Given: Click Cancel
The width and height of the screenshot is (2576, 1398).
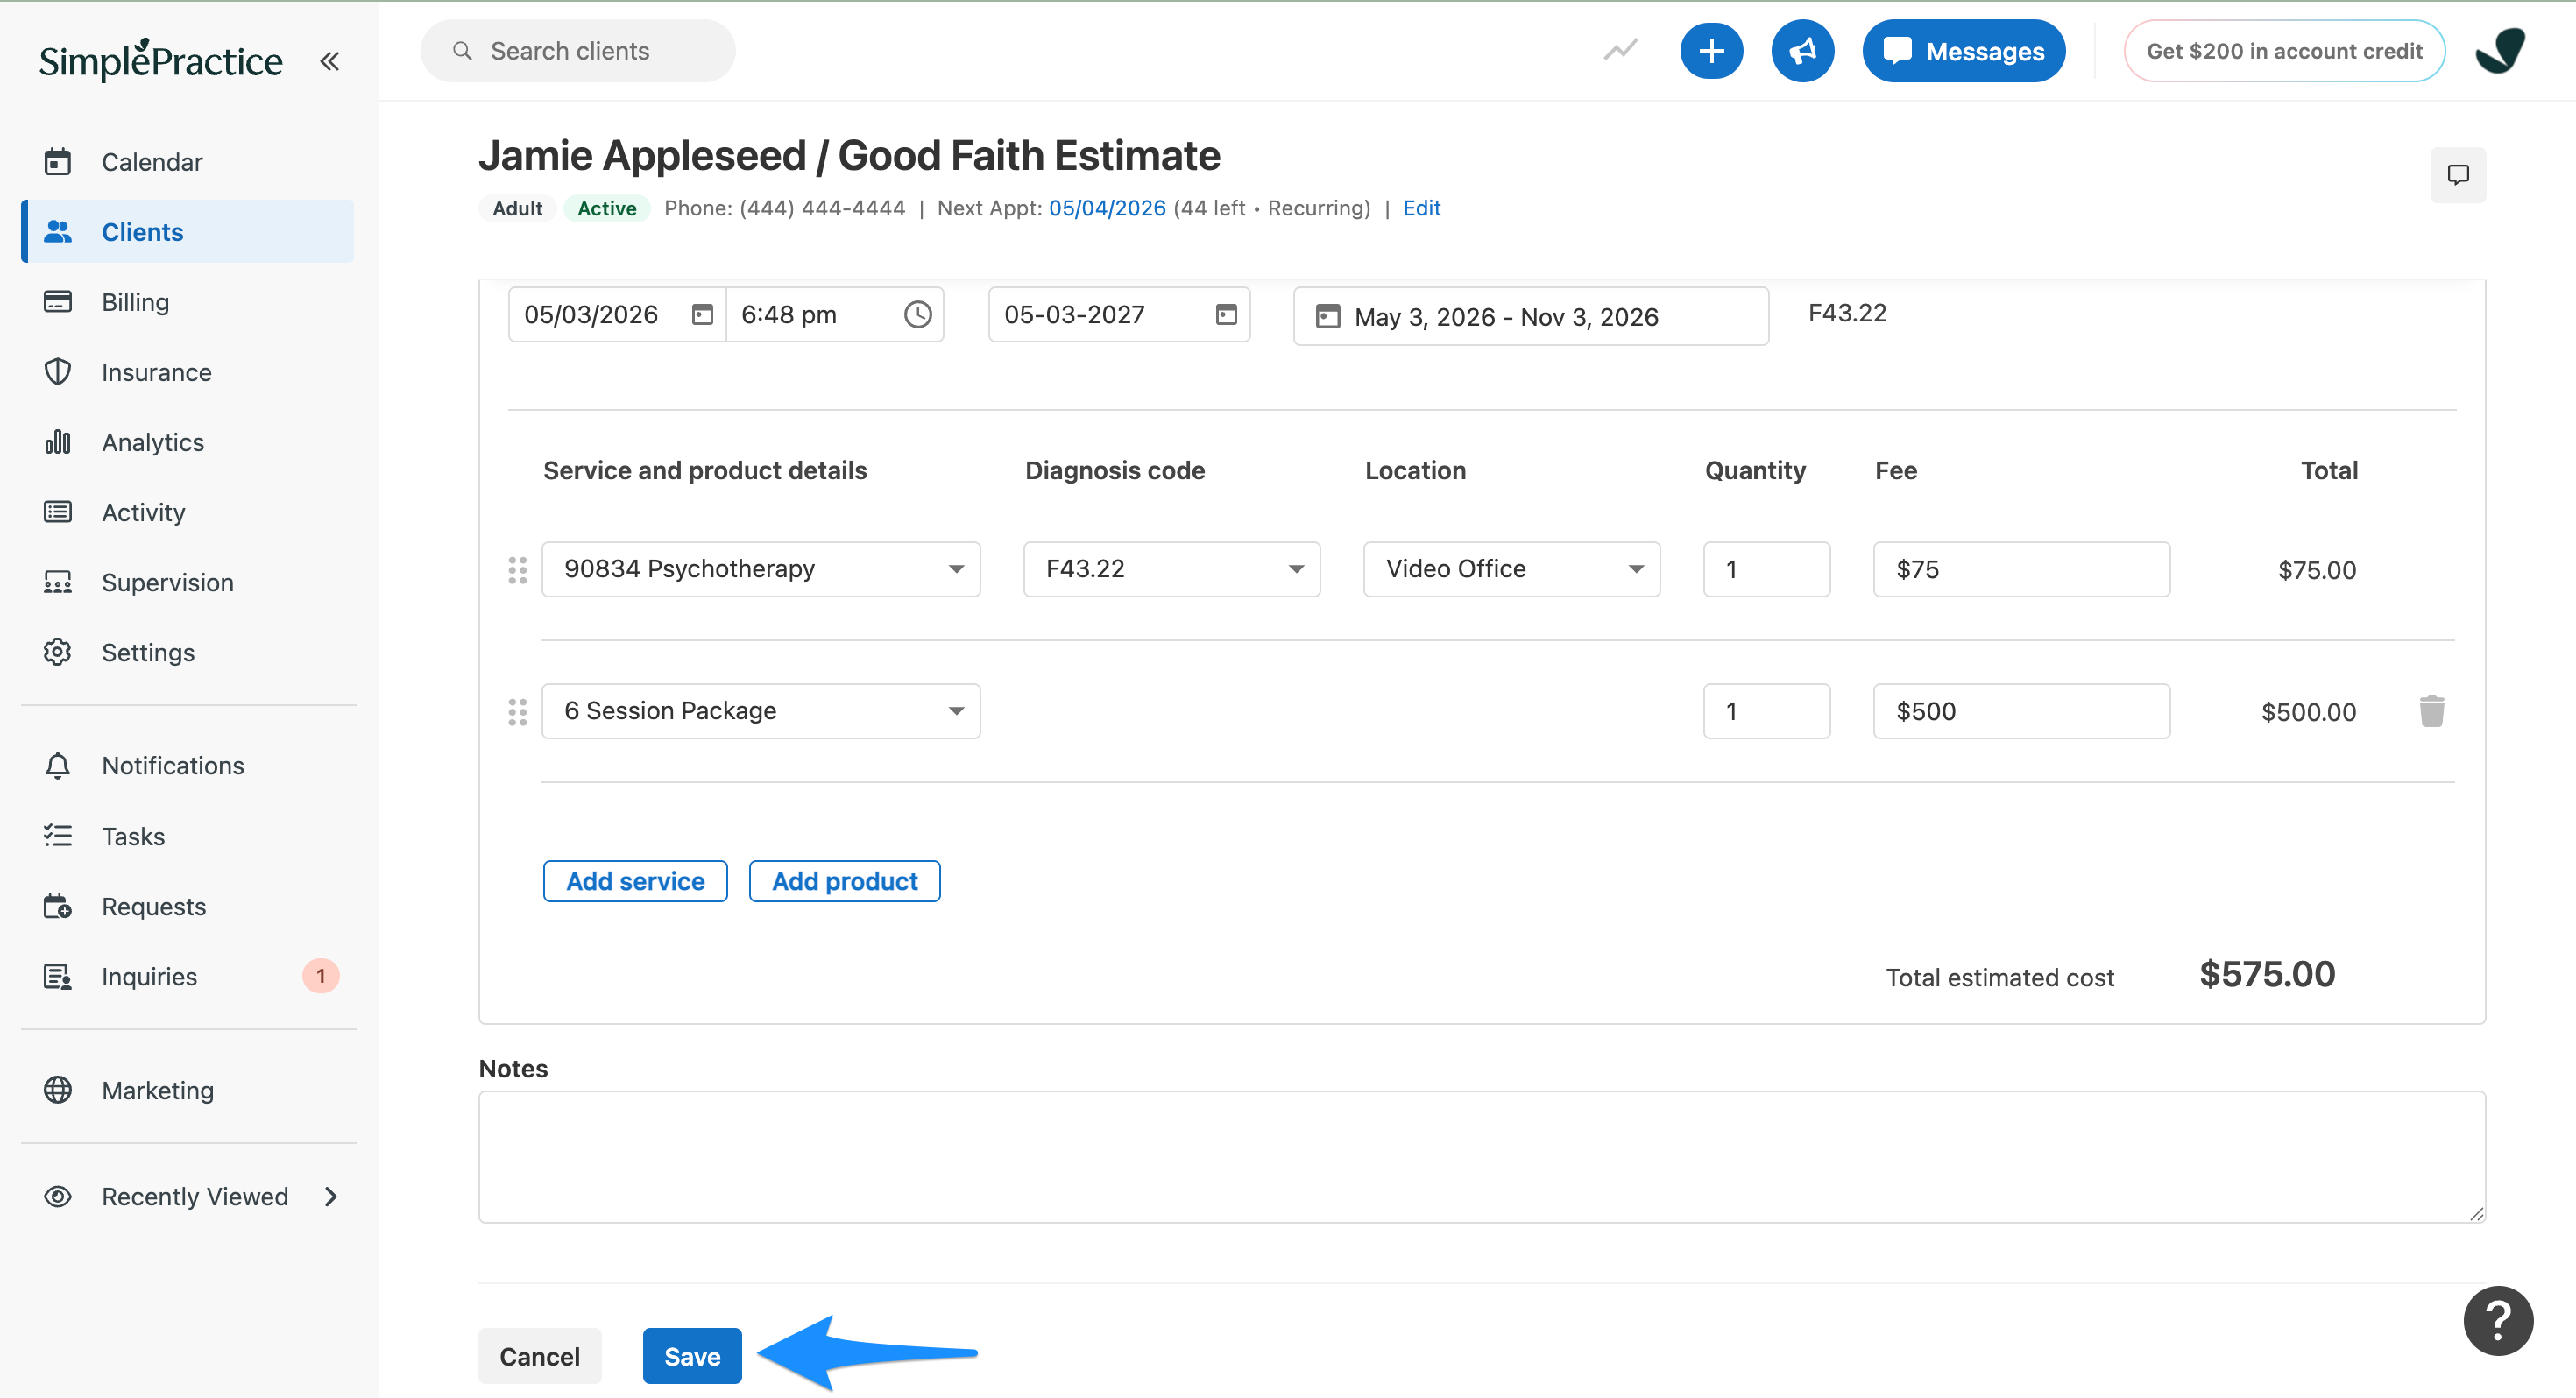Looking at the screenshot, I should (x=539, y=1356).
